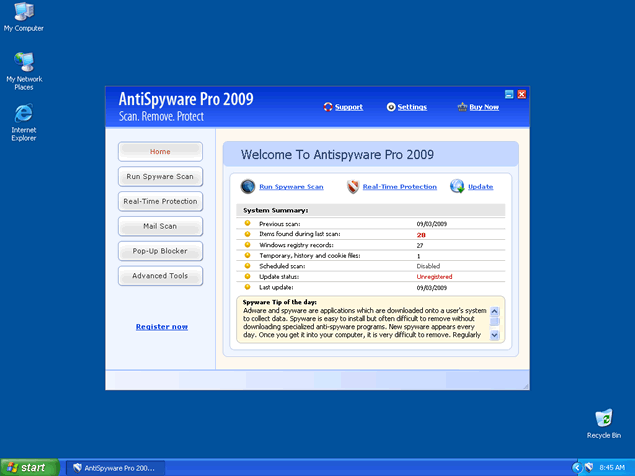Image resolution: width=635 pixels, height=476 pixels.
Task: Click the Update globe icon
Action: (x=457, y=186)
